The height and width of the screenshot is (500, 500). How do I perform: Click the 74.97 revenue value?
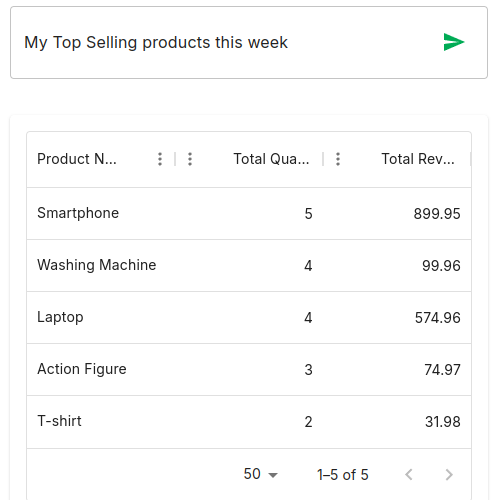442,370
